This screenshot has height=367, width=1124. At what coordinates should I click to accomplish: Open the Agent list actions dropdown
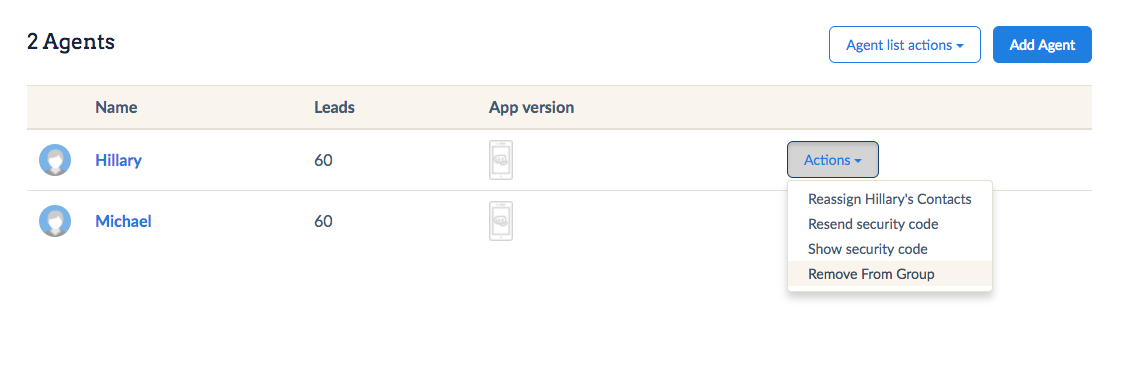click(x=905, y=44)
